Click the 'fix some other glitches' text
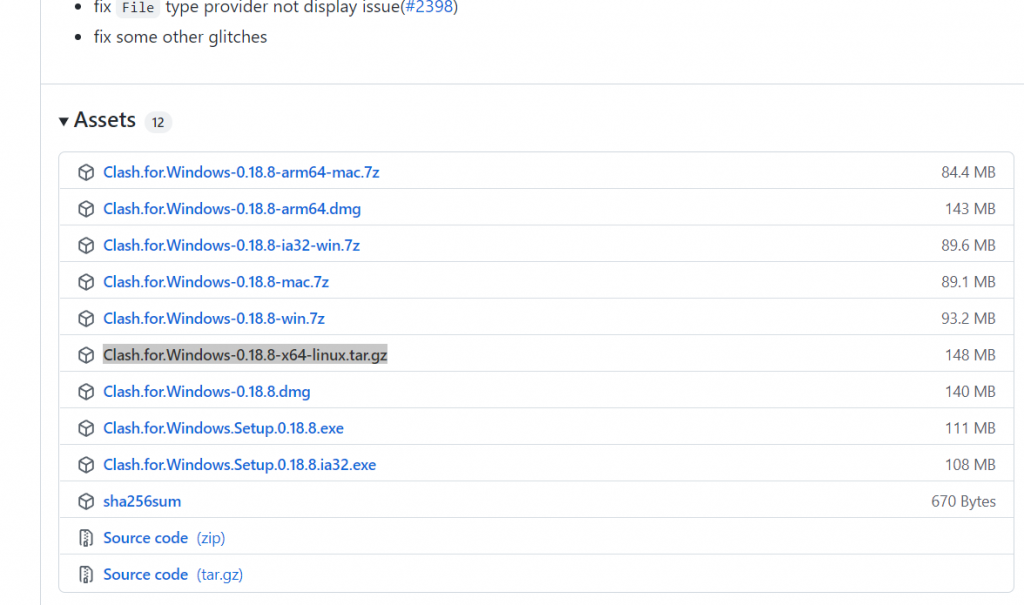The image size is (1024, 605). 180,37
